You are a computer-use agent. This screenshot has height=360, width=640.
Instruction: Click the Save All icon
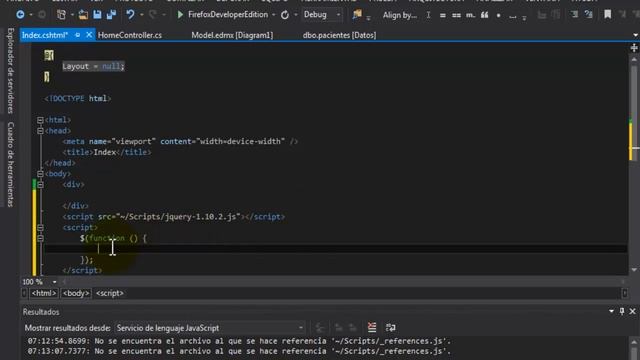tap(111, 15)
